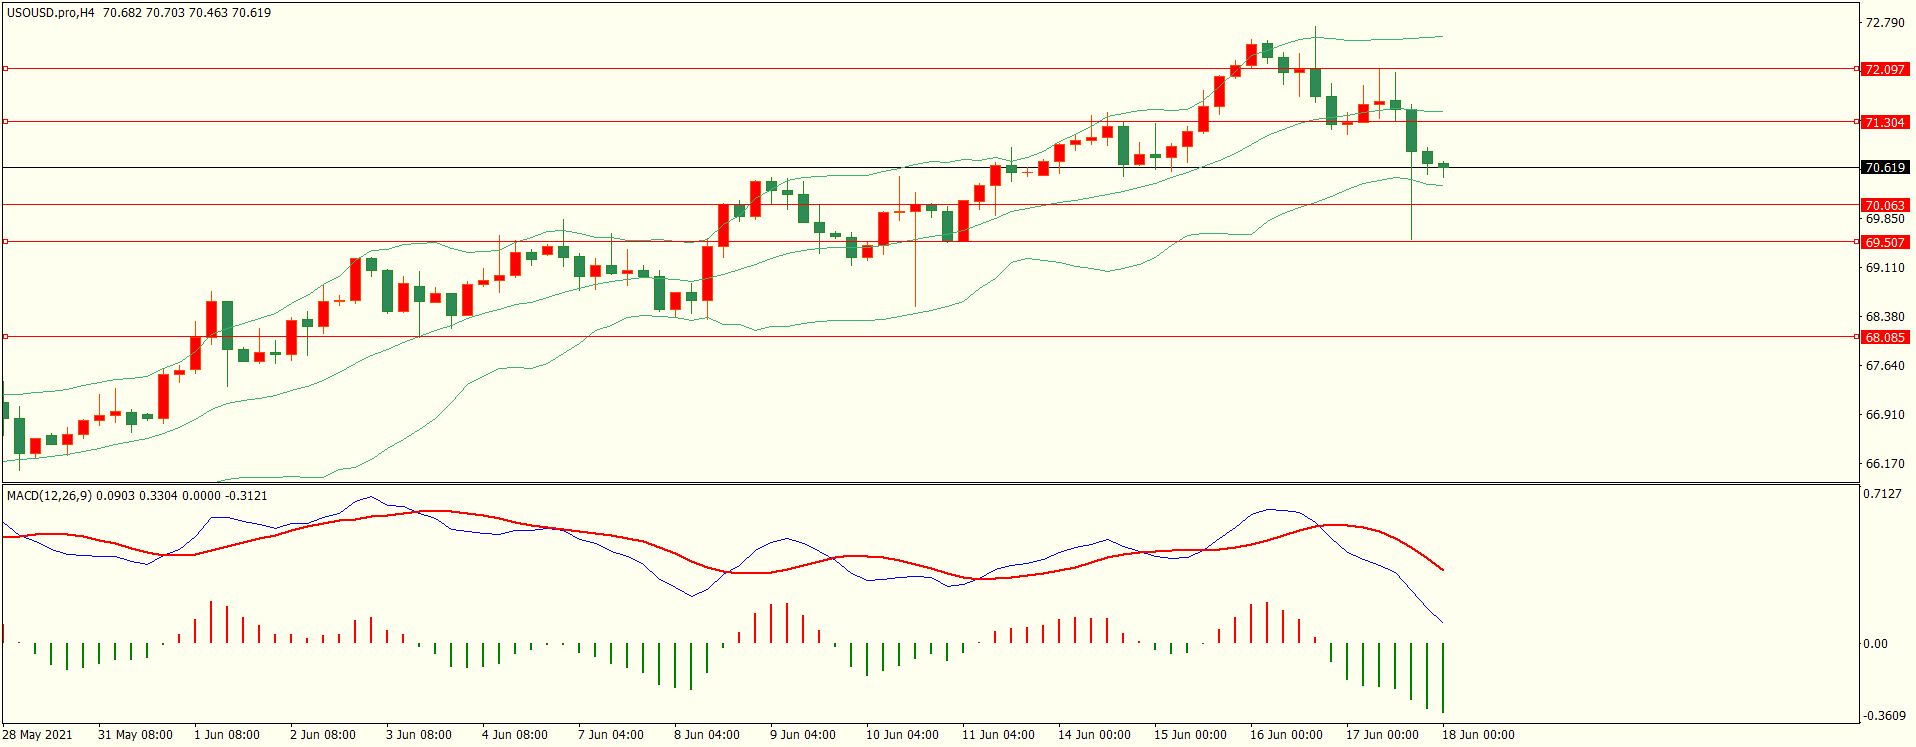Viewport: 1916px width, 747px height.
Task: Click the 72.097 red price level label
Action: 1884,69
